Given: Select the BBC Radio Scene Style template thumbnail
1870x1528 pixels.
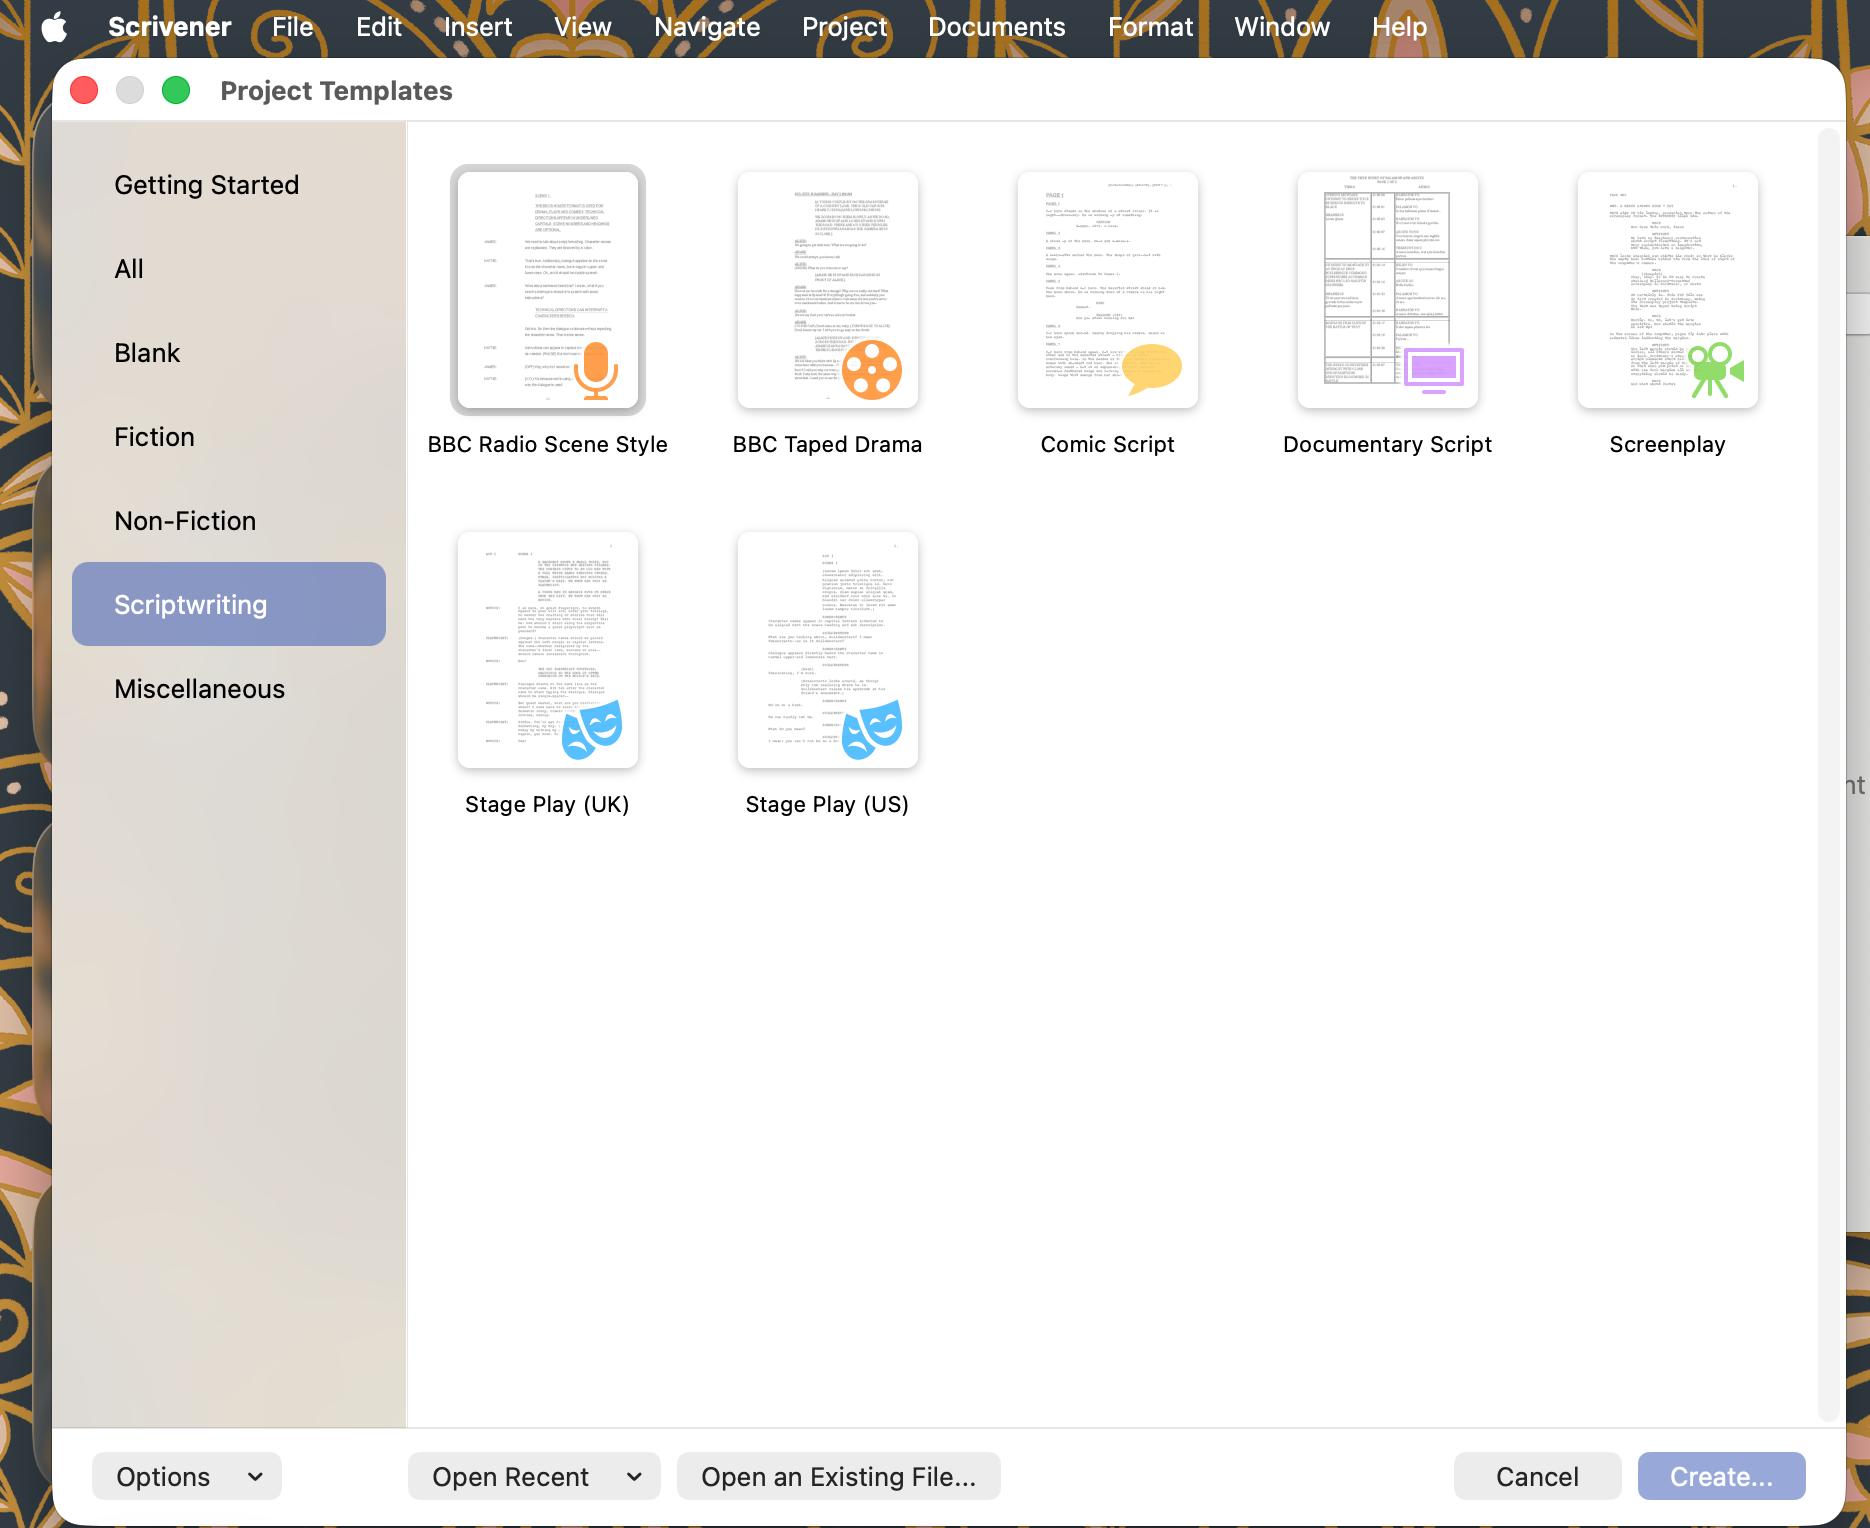Looking at the screenshot, I should coord(548,290).
